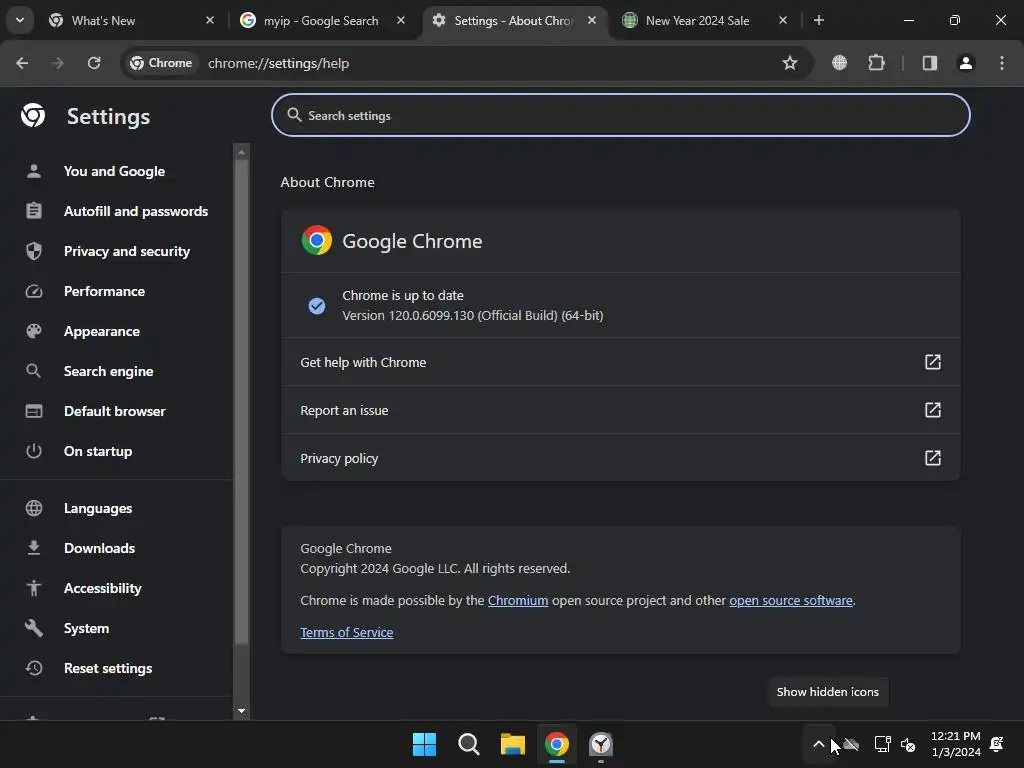Open Get help with Chrome row
This screenshot has width=1024, height=768.
(x=620, y=362)
